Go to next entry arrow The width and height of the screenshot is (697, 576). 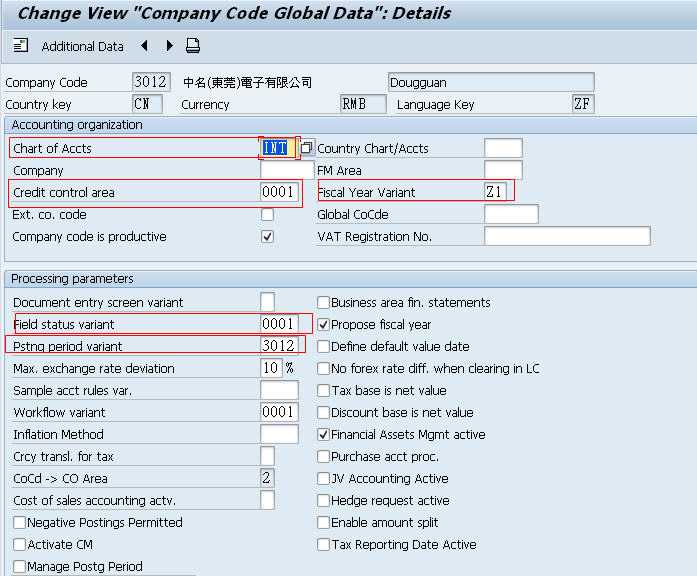click(169, 45)
